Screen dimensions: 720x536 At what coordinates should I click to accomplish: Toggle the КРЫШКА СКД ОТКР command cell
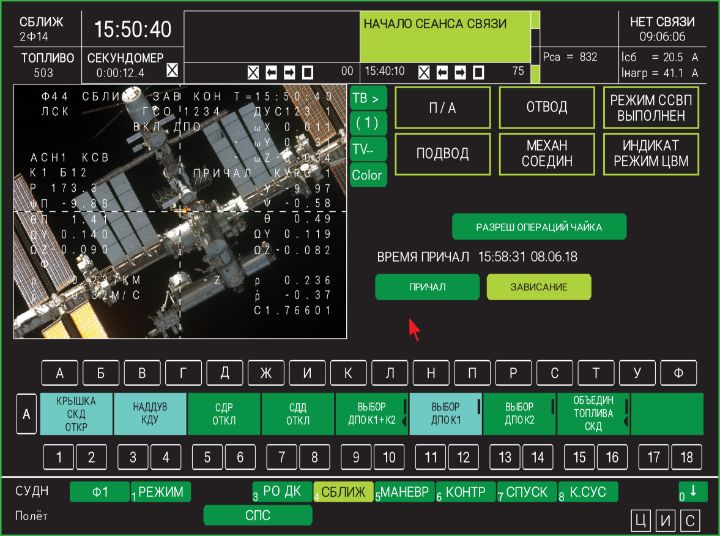tap(76, 414)
